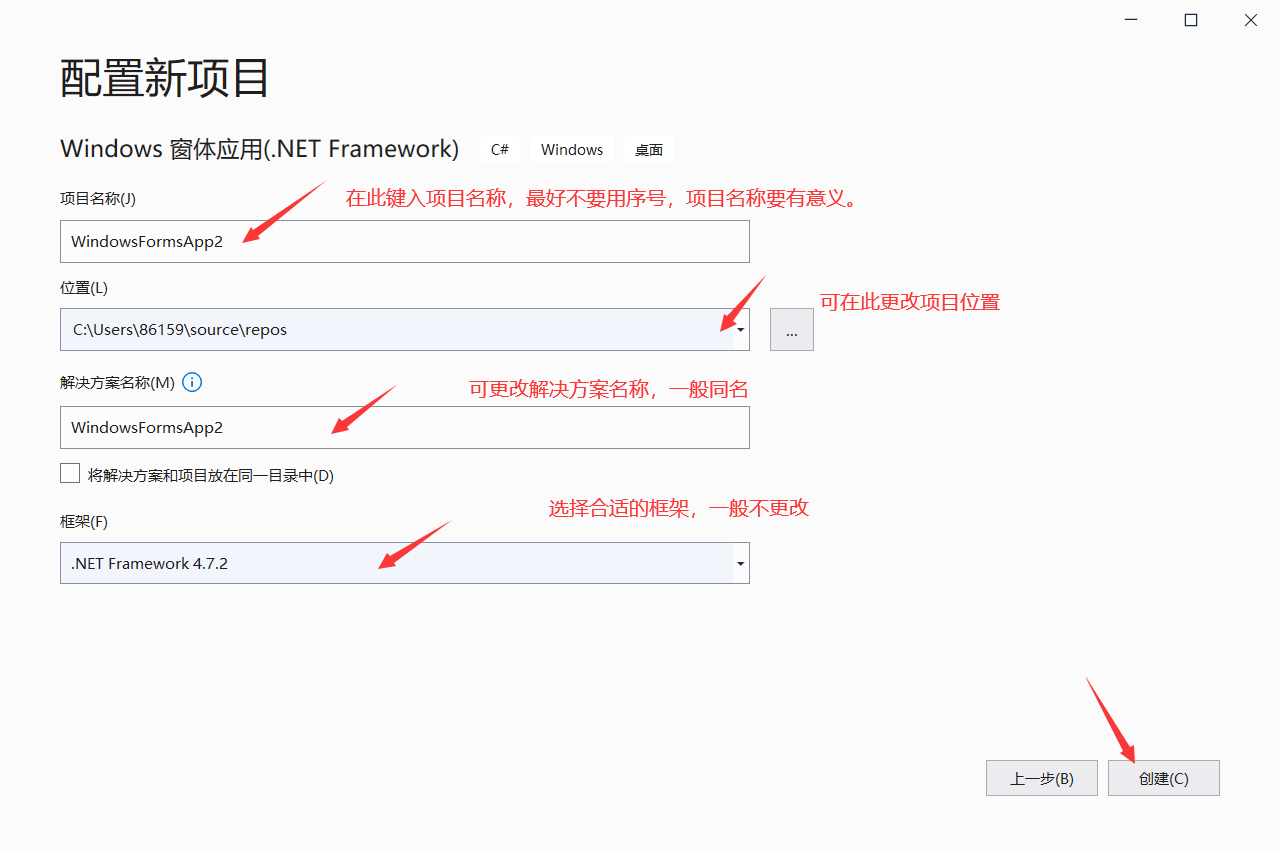1280x850 pixels.
Task: Click inside the 项目名称 input field
Action: [404, 241]
